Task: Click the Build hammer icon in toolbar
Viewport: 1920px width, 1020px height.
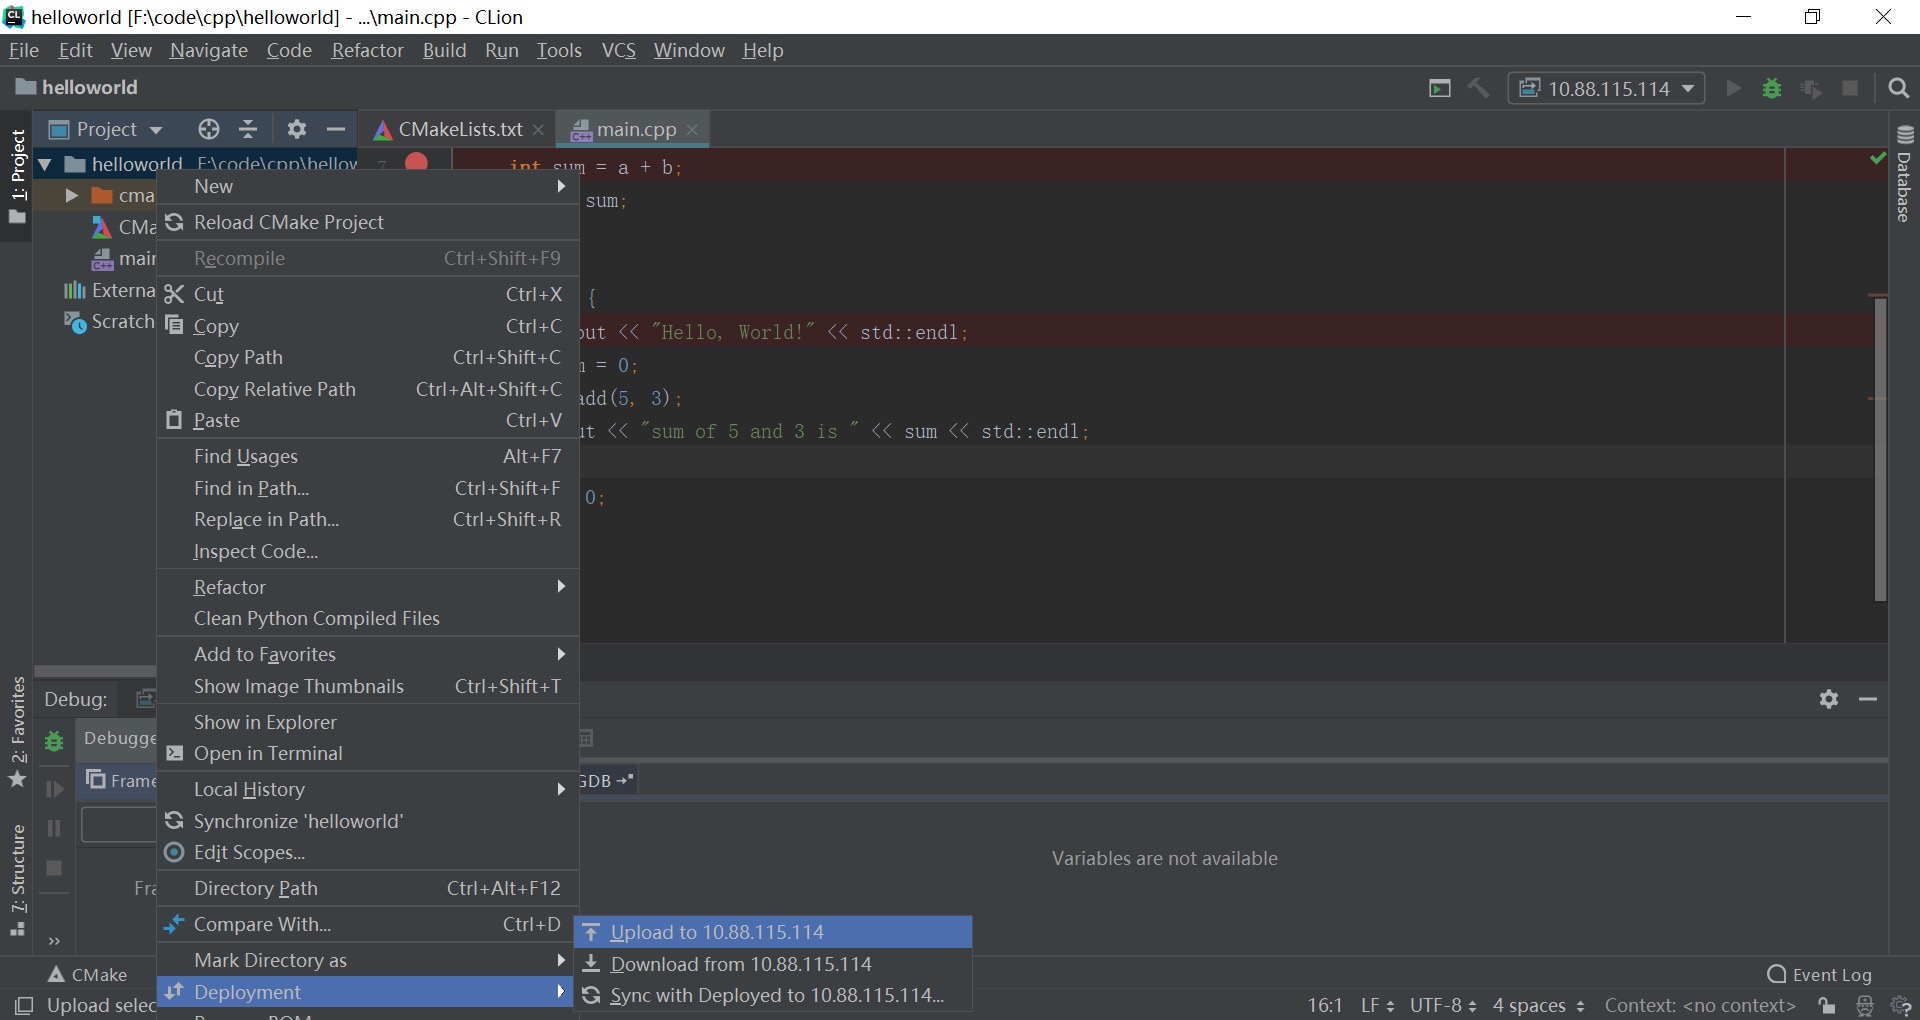Action: [x=1478, y=88]
